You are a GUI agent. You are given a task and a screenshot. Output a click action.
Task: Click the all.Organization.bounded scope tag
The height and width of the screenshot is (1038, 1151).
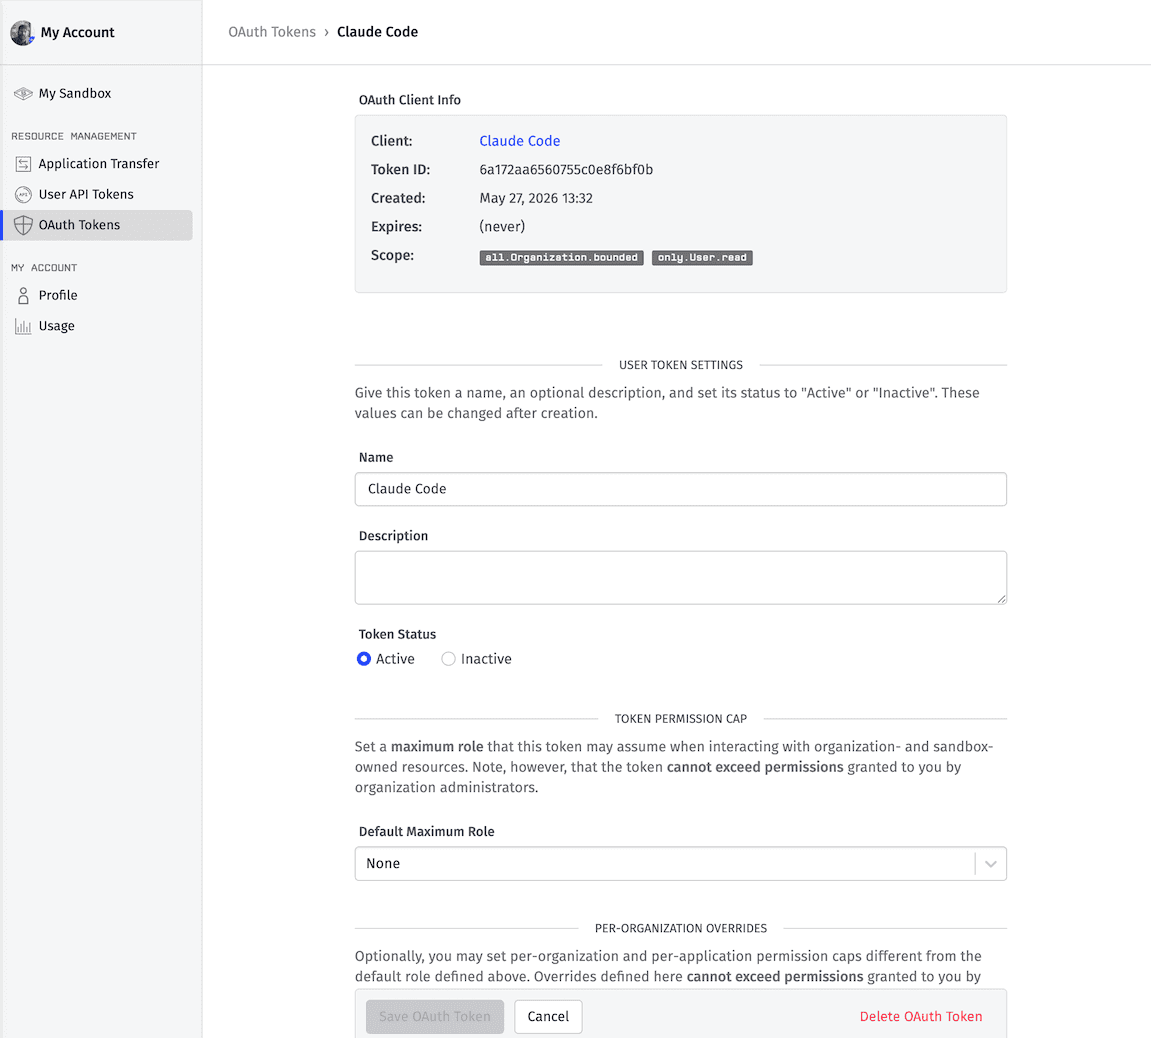point(562,258)
